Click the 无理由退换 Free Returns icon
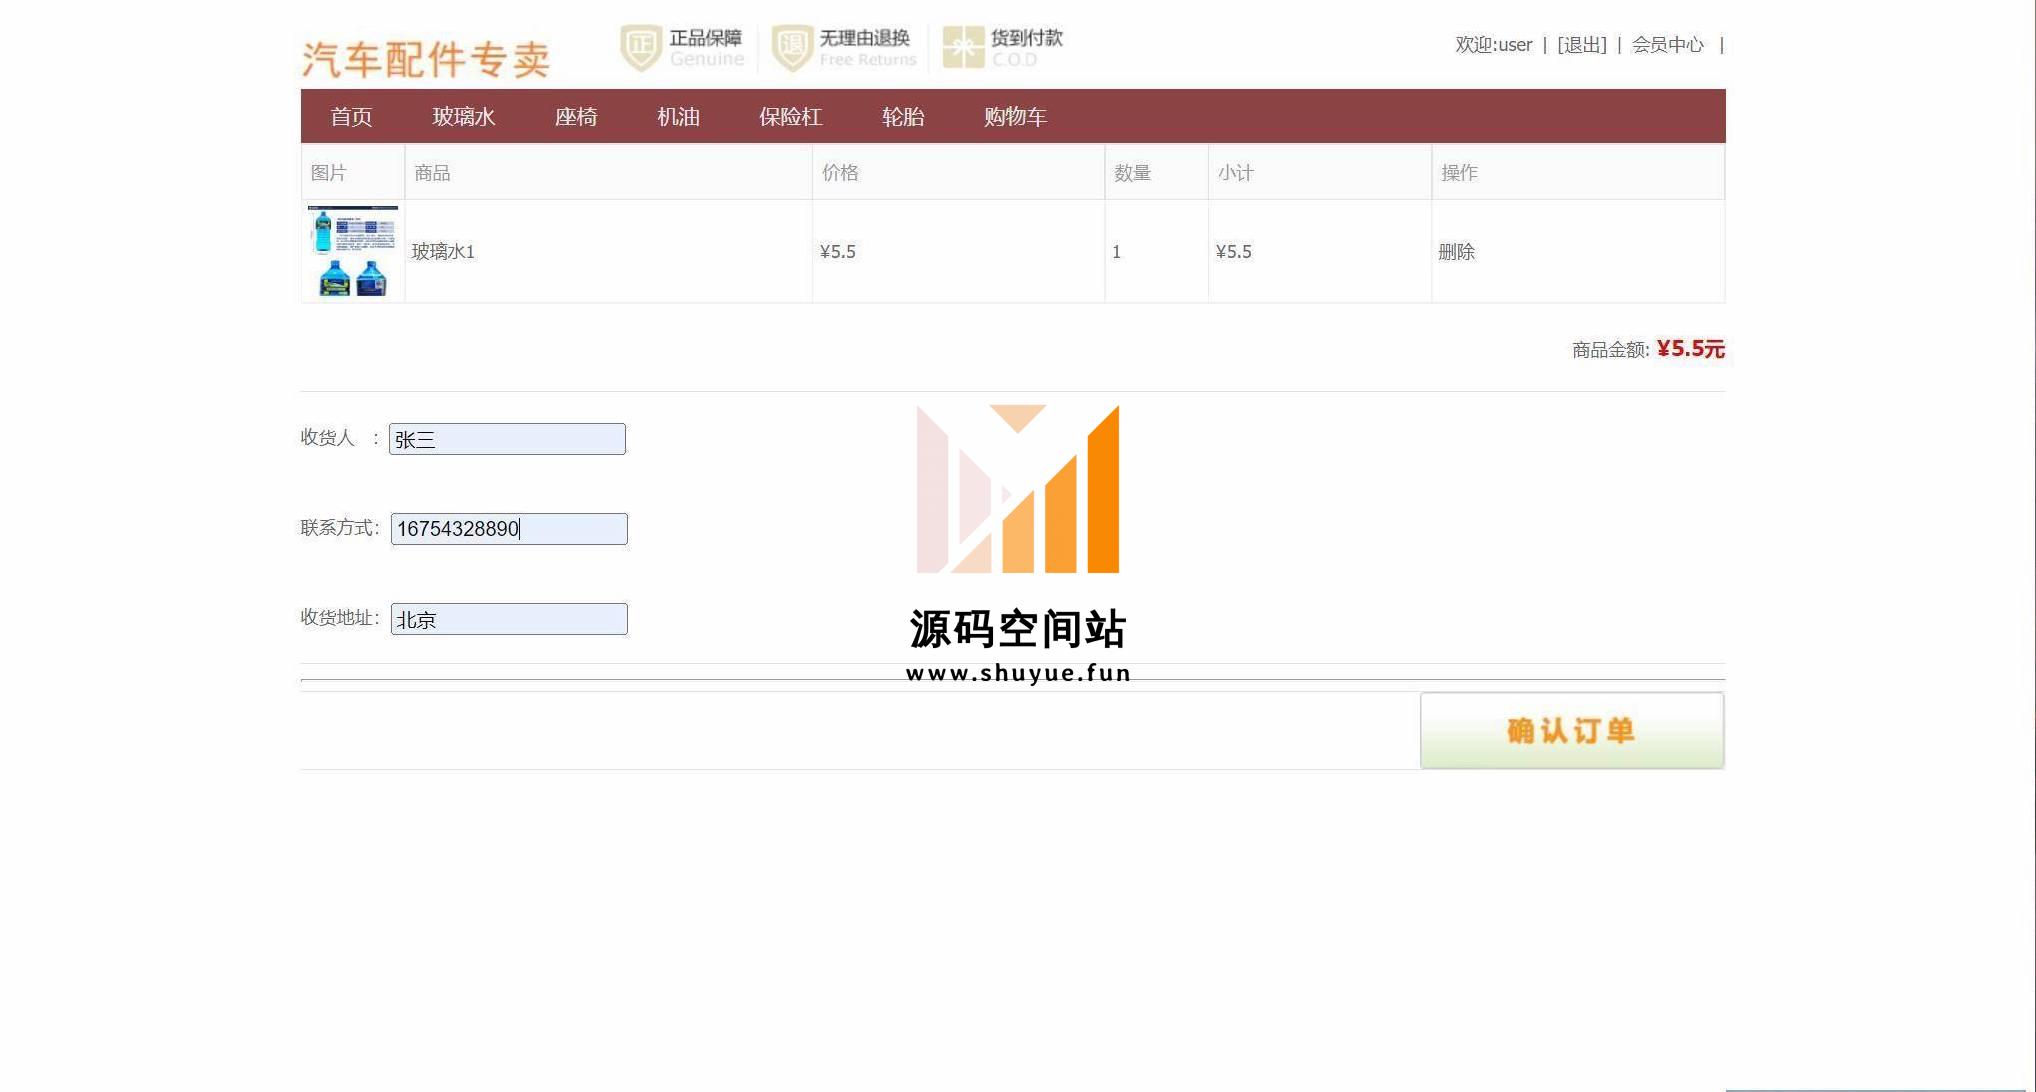2036x1092 pixels. [792, 47]
